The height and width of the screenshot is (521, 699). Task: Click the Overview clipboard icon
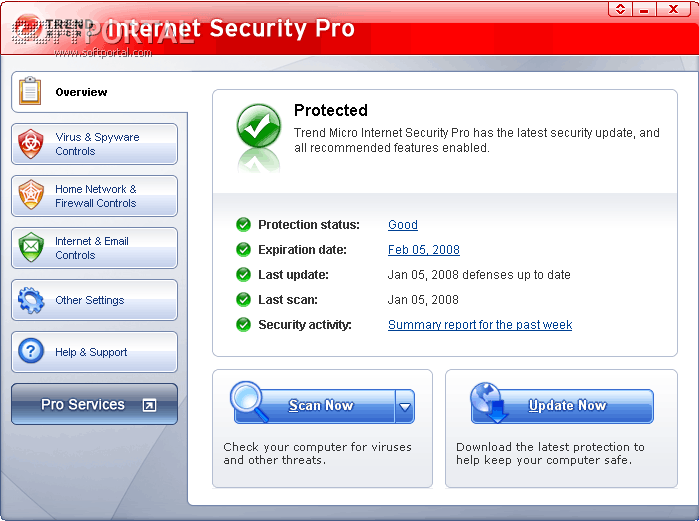pyautogui.click(x=31, y=92)
